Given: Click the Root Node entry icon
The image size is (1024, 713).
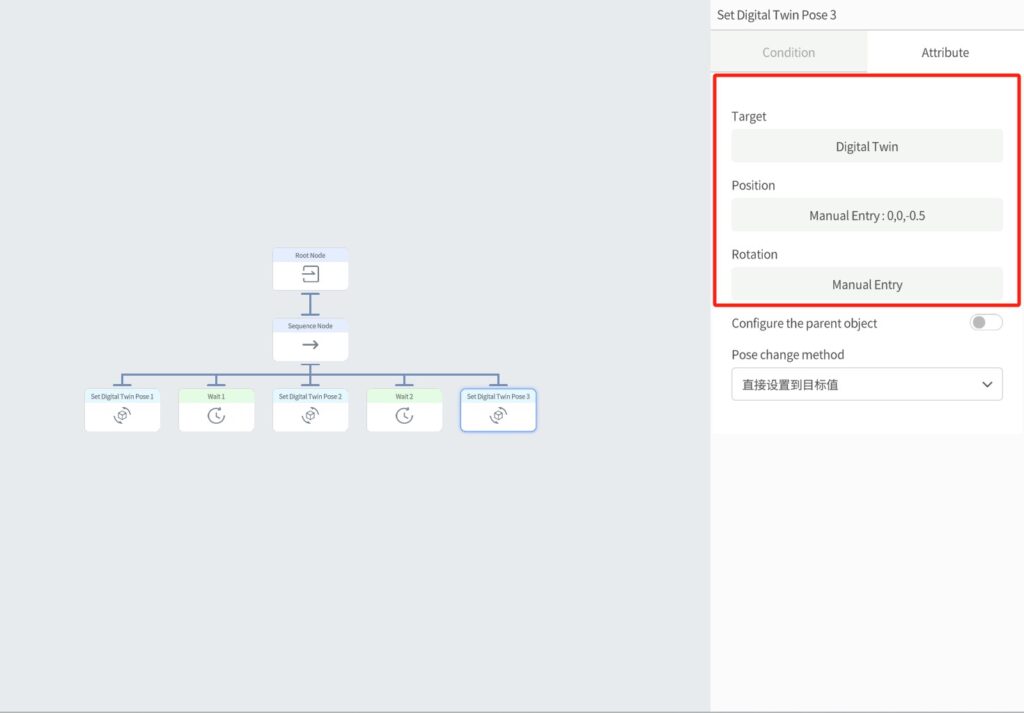Looking at the screenshot, I should pyautogui.click(x=310, y=274).
